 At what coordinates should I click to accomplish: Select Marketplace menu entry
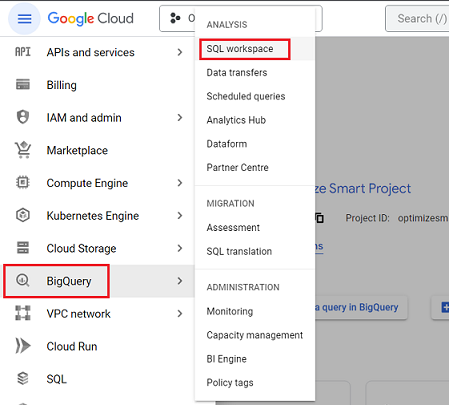click(x=98, y=150)
